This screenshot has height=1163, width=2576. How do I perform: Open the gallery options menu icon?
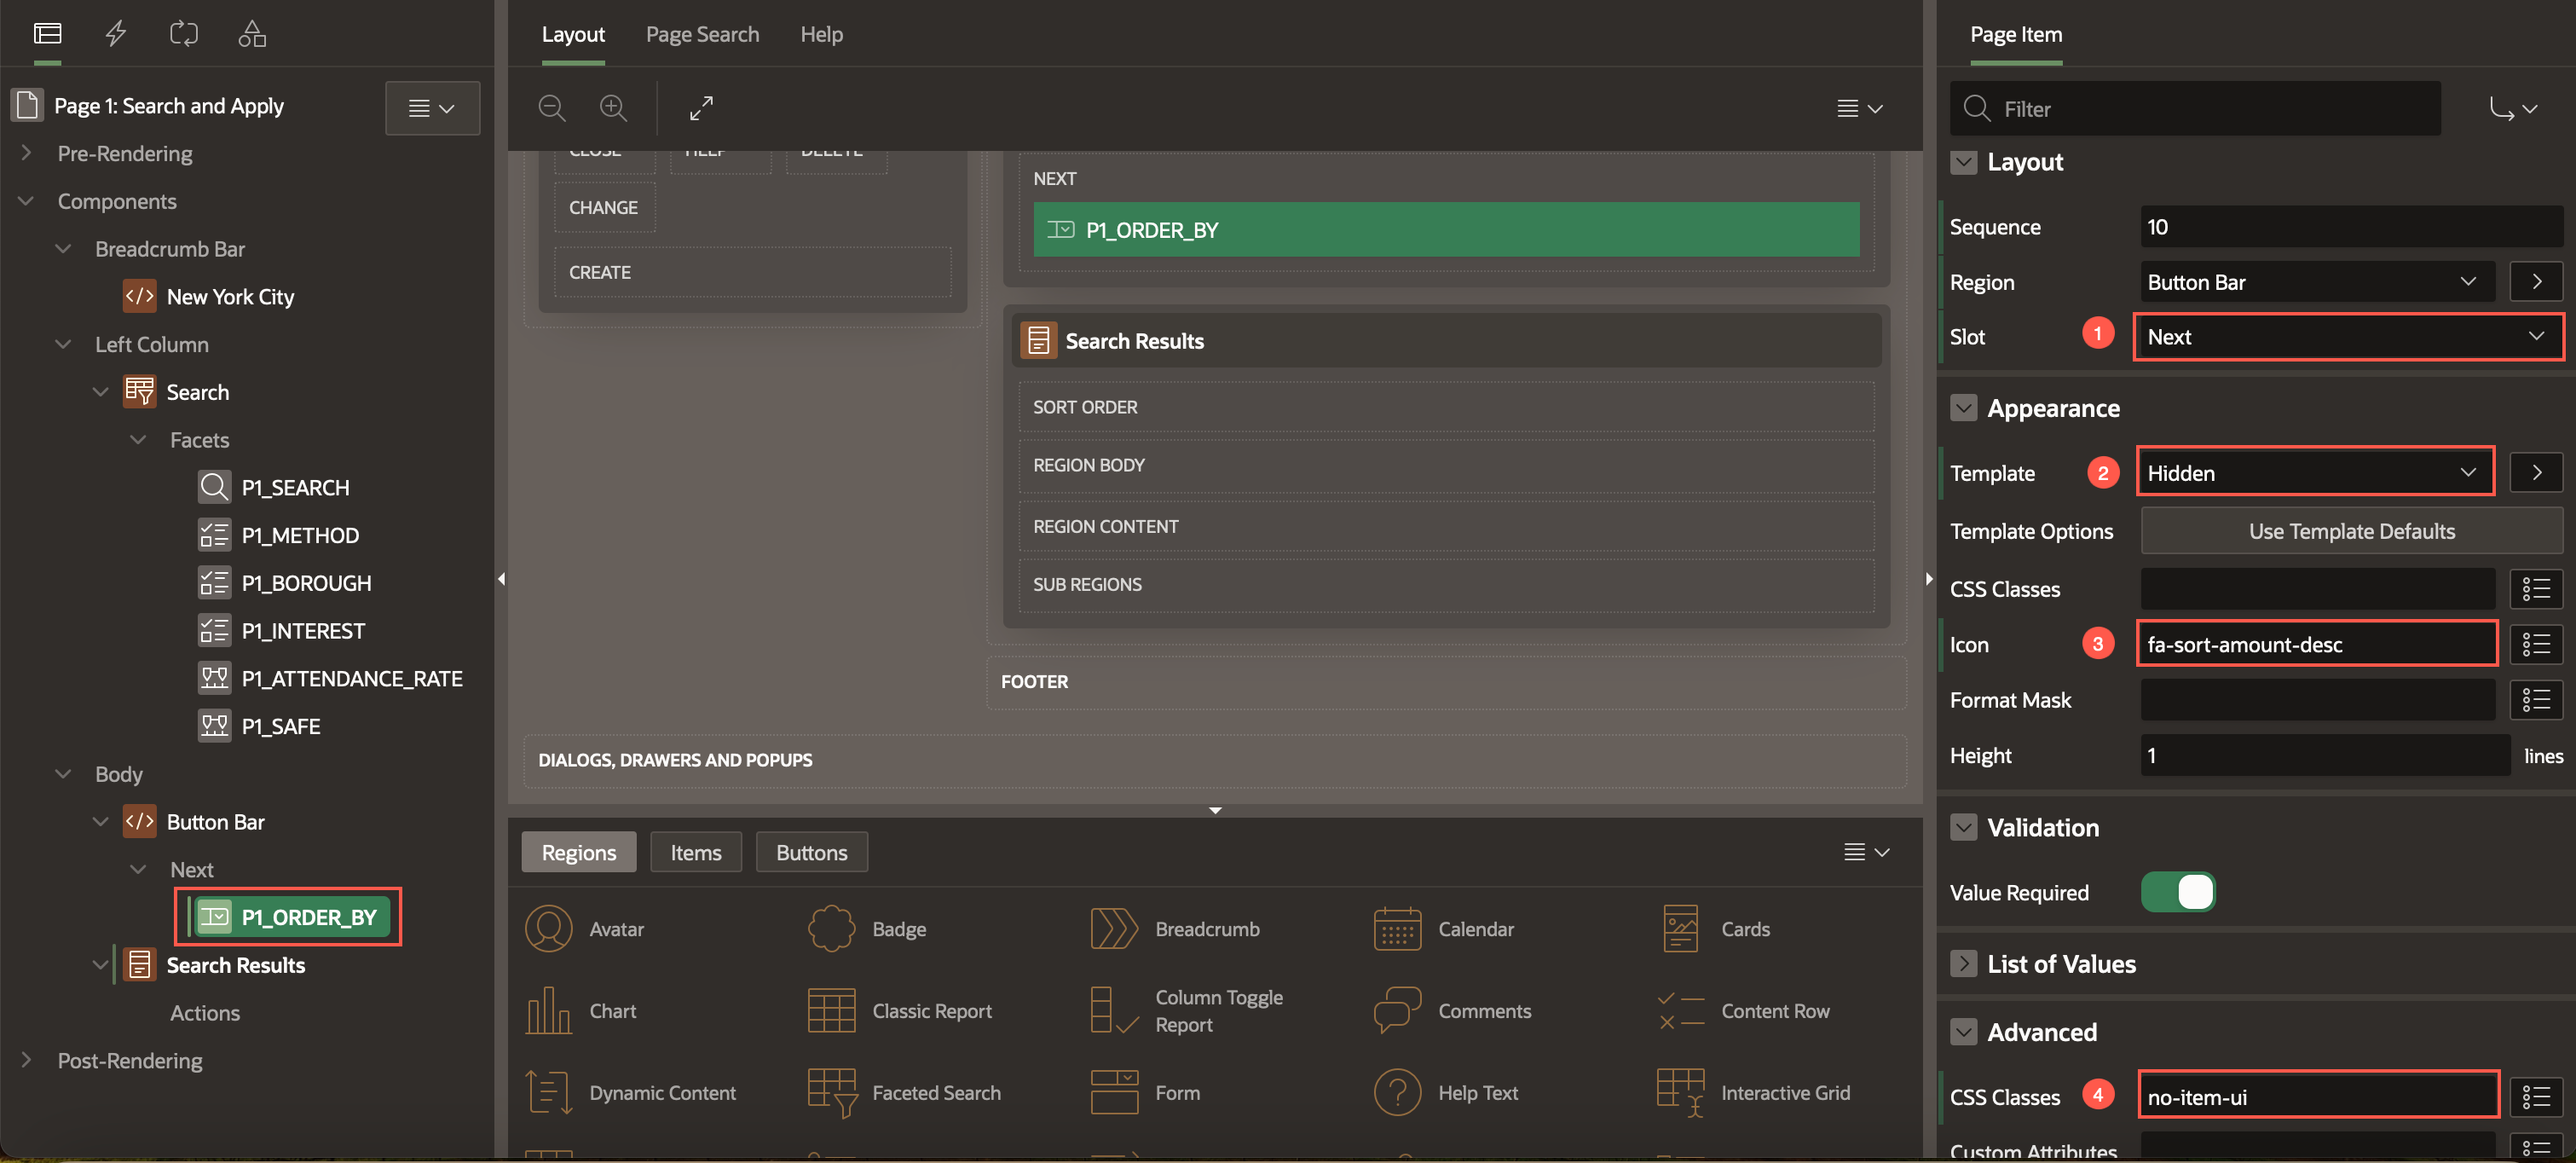pos(1866,852)
